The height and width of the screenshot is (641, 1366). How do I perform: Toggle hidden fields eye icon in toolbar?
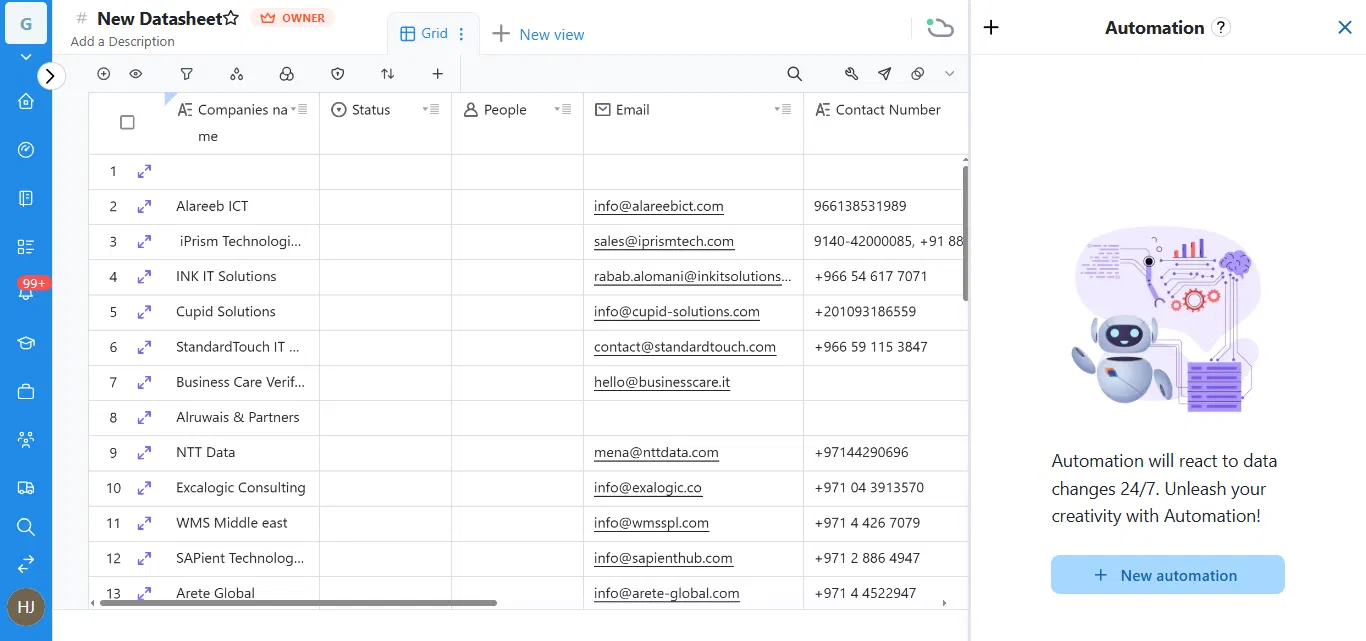136,74
